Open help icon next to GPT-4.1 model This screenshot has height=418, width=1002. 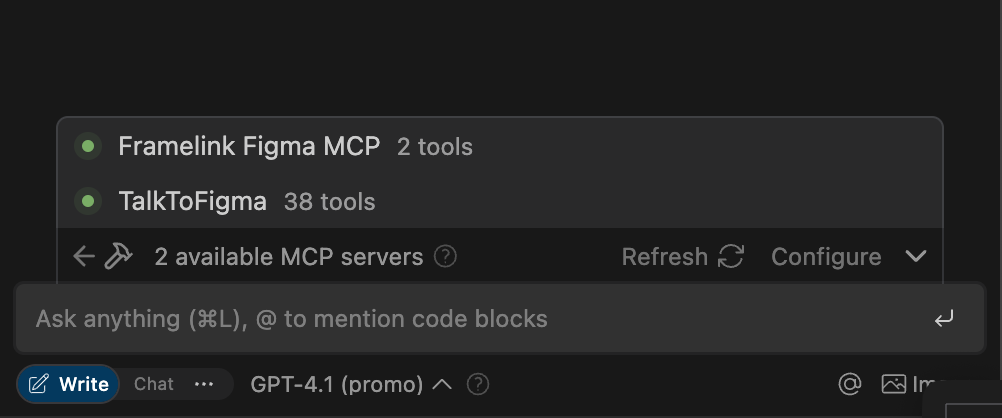click(478, 384)
